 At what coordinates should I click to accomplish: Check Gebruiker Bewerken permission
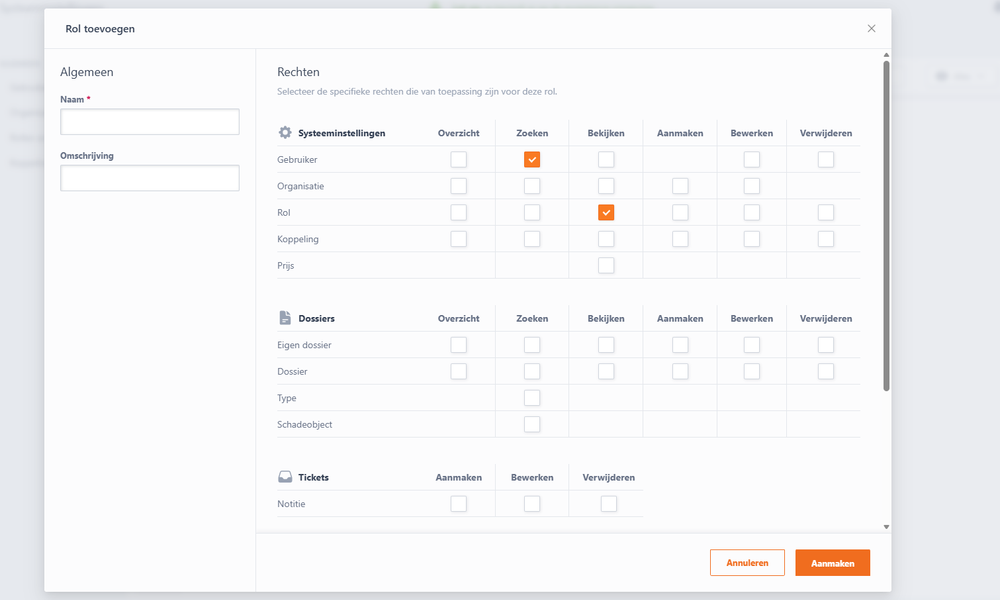(x=752, y=159)
